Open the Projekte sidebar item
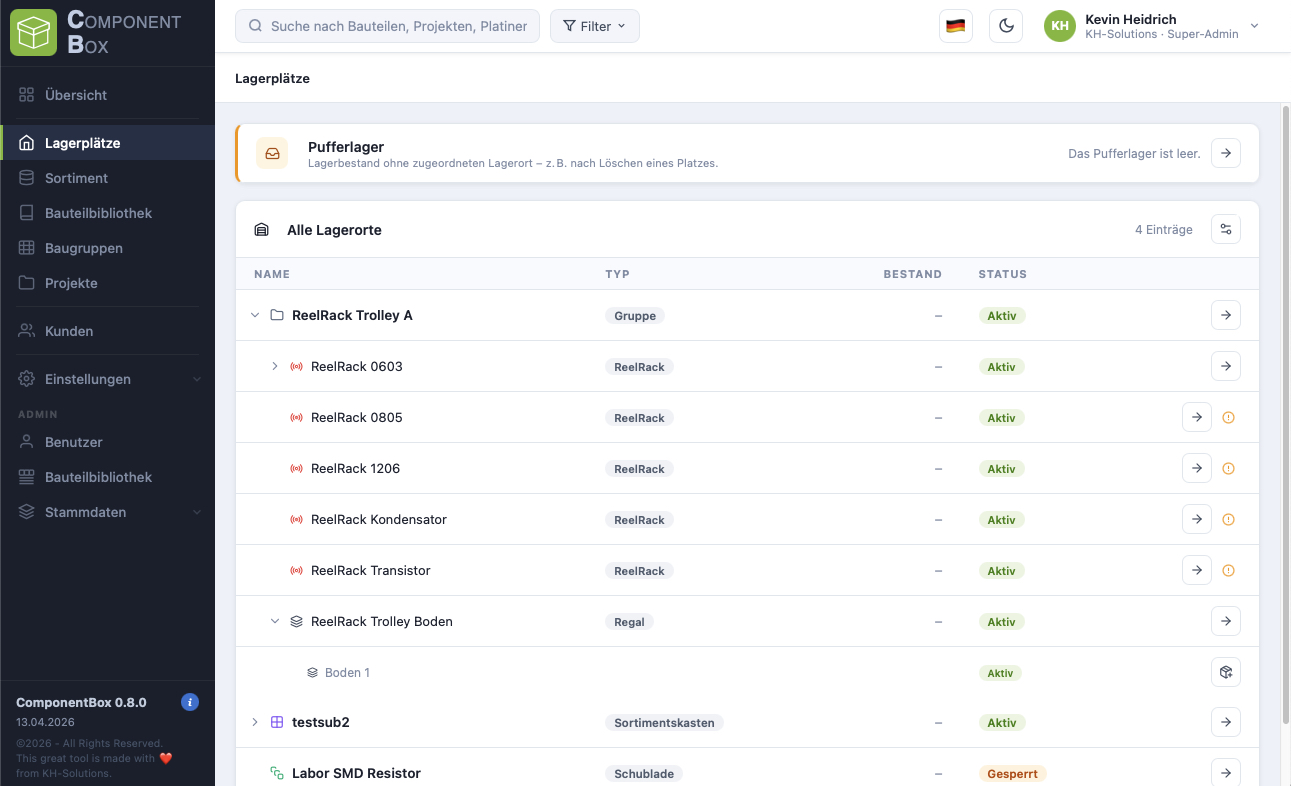1291x786 pixels. pyautogui.click(x=71, y=283)
